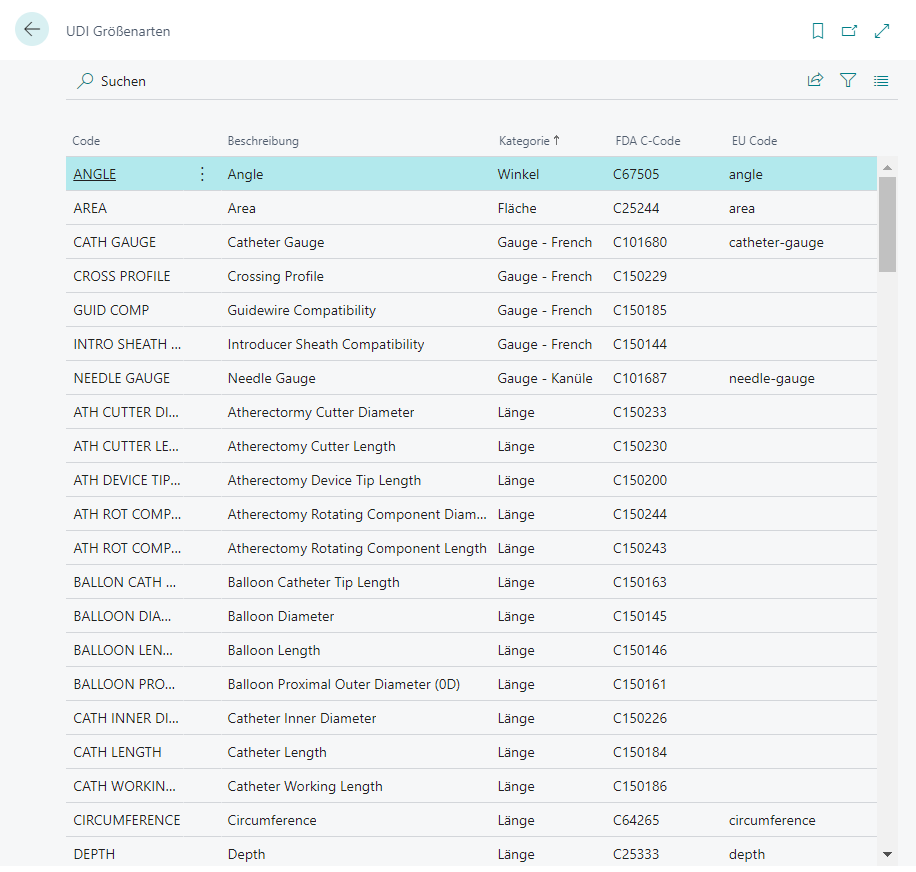Open the ANGLE code link
Image resolution: width=916 pixels, height=872 pixels.
[x=95, y=174]
